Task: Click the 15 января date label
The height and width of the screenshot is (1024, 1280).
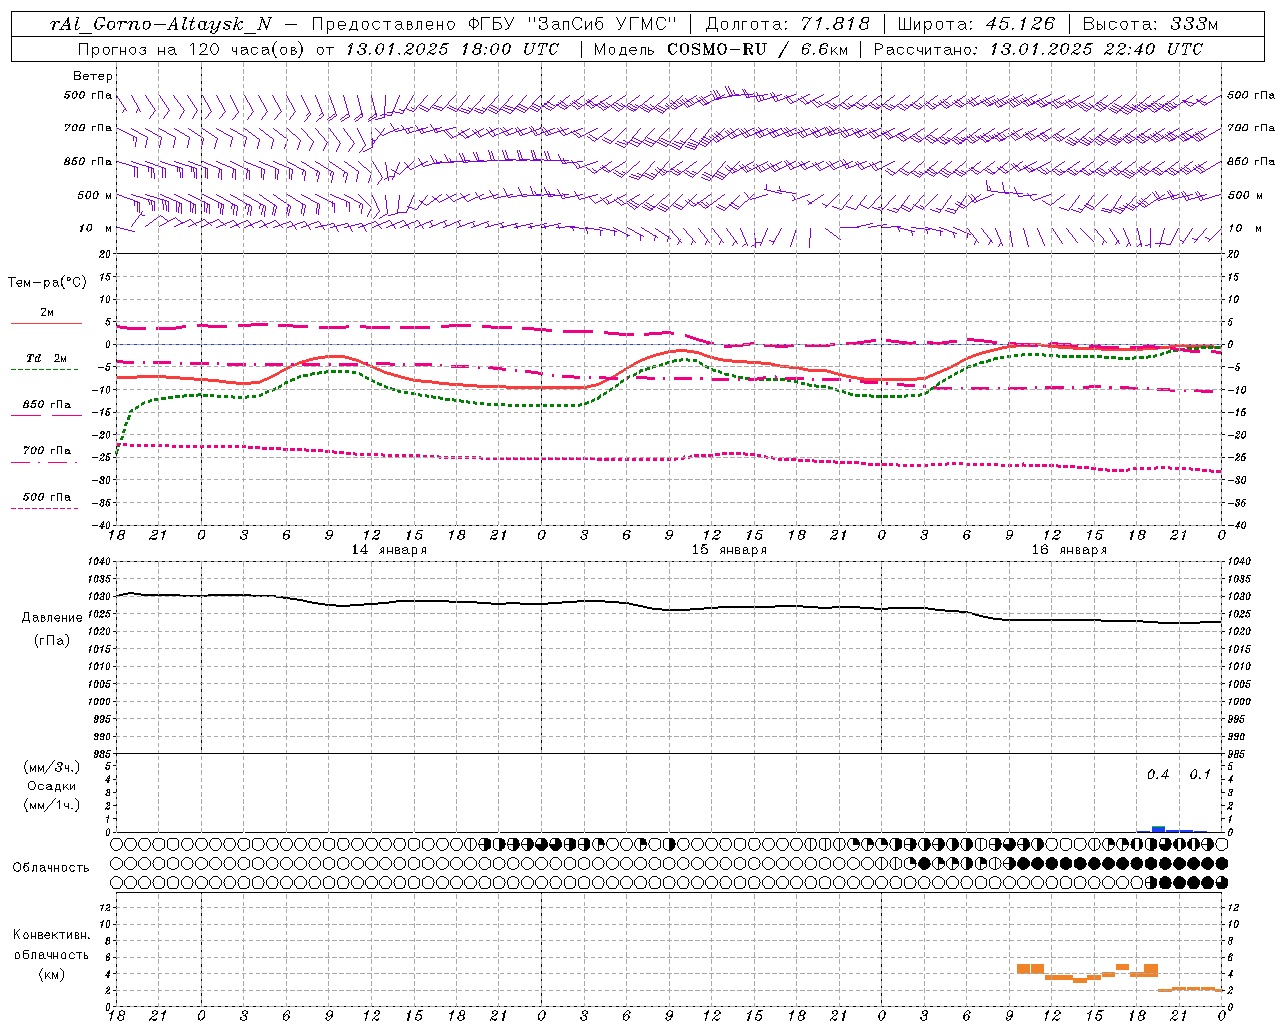Action: tap(729, 550)
